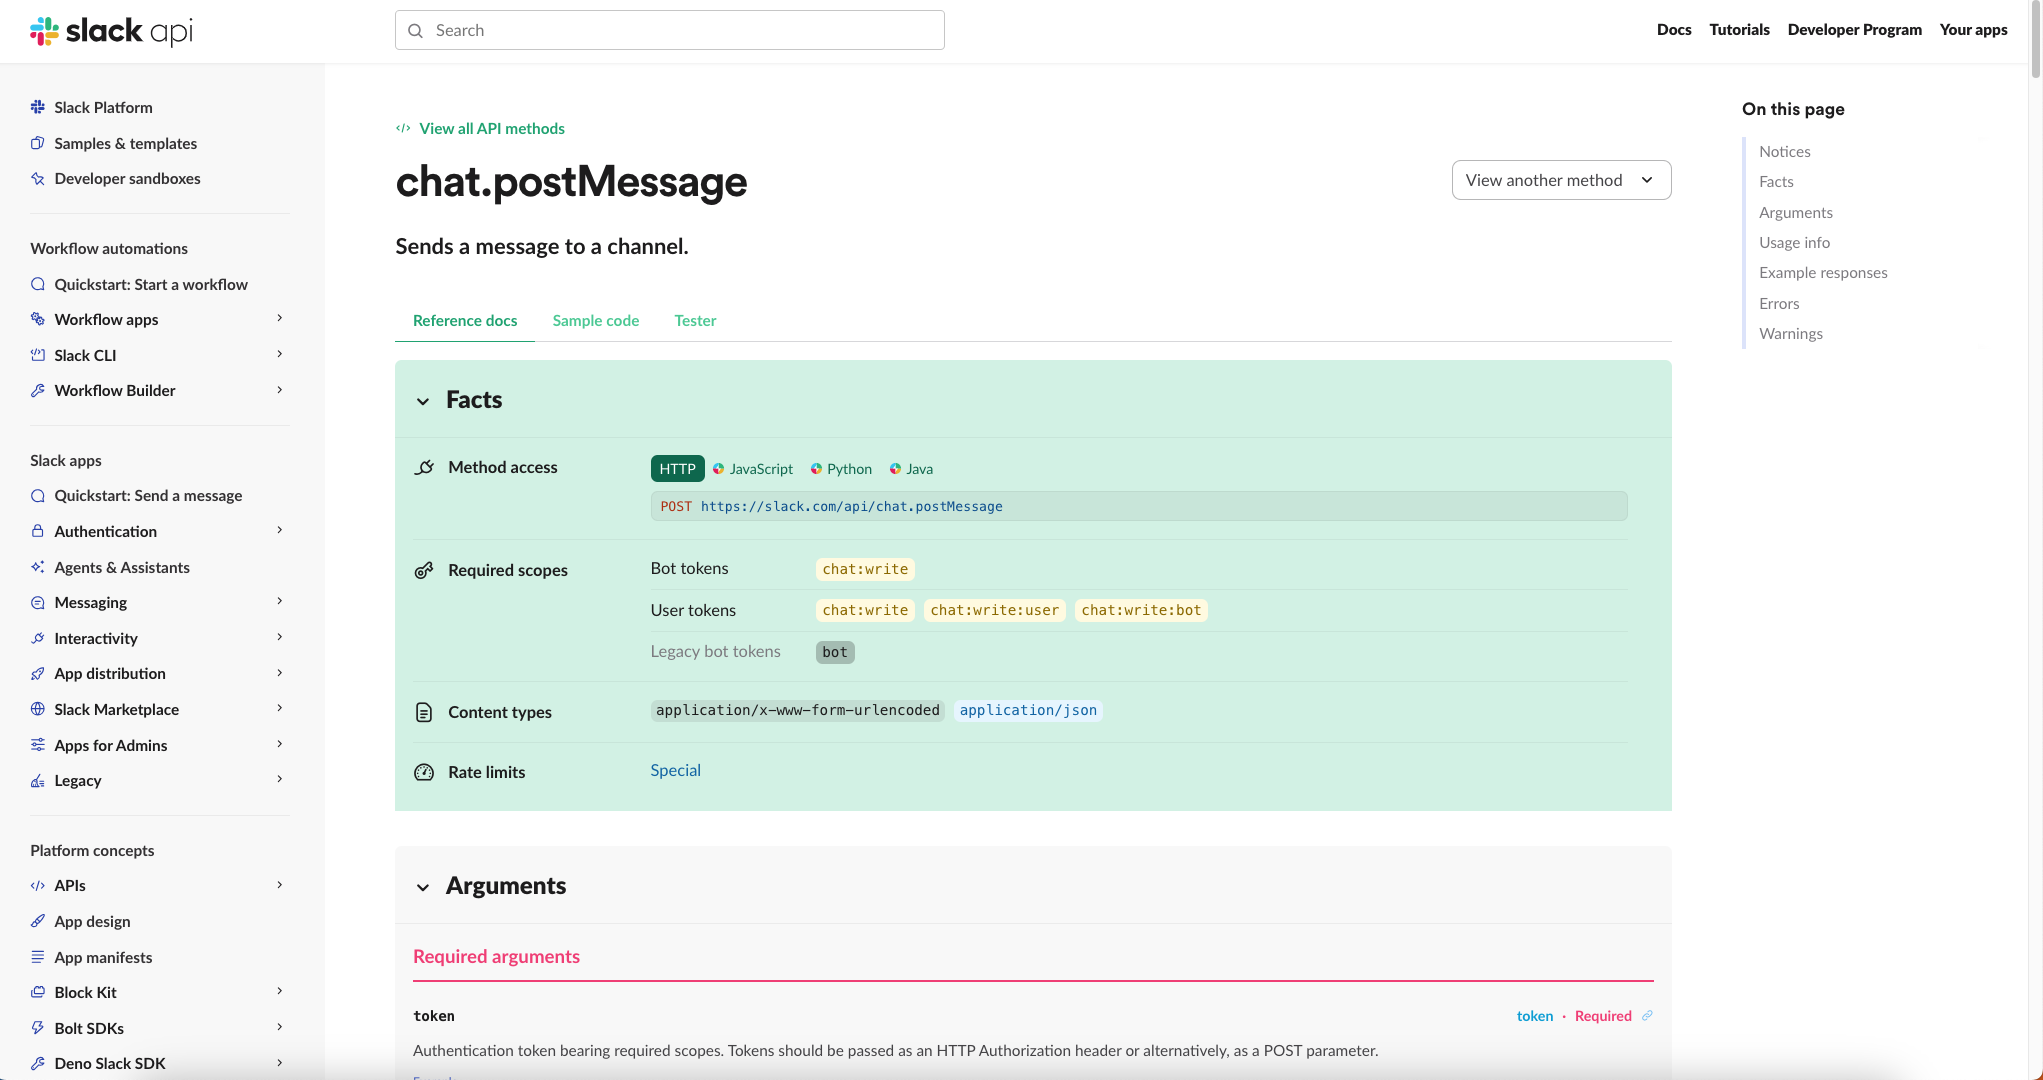Click the Workflow apps icon
This screenshot has height=1080, width=2043.
[38, 319]
